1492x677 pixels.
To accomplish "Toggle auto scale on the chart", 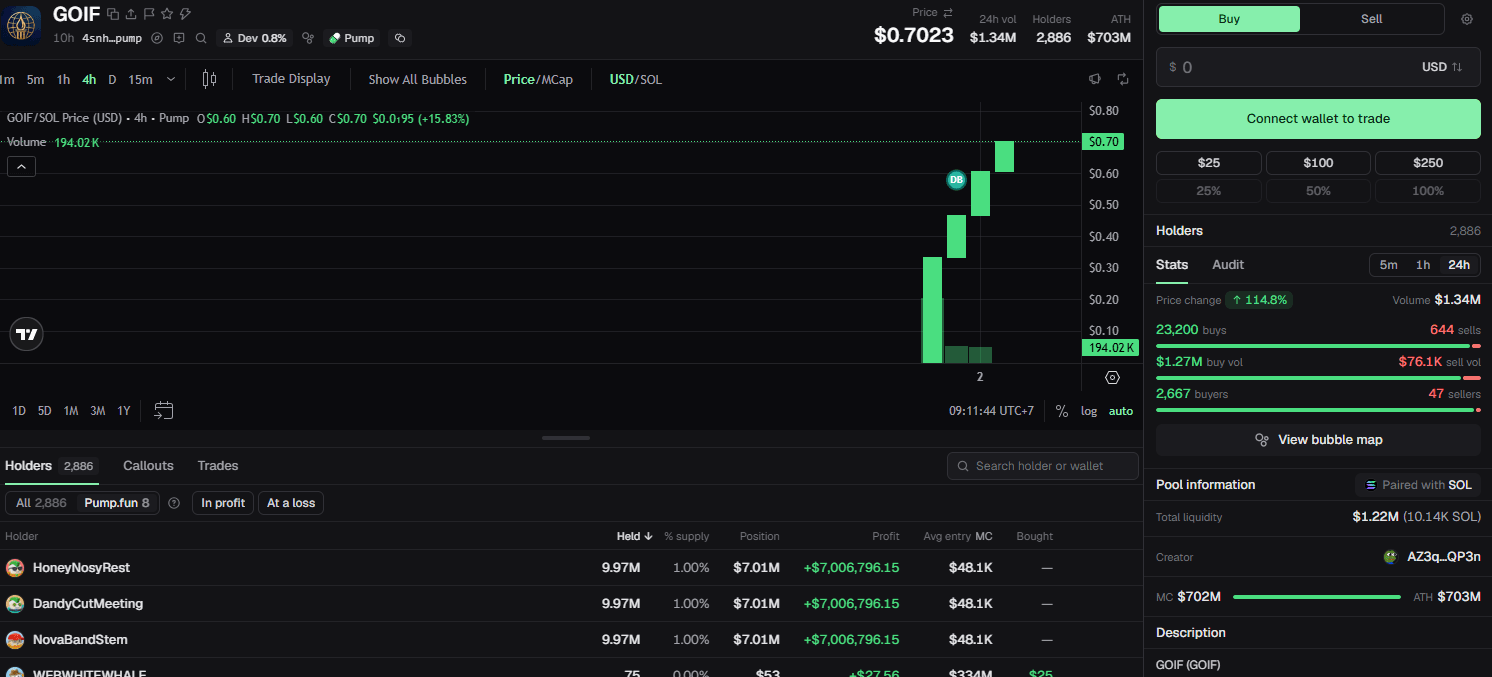I will [1121, 411].
